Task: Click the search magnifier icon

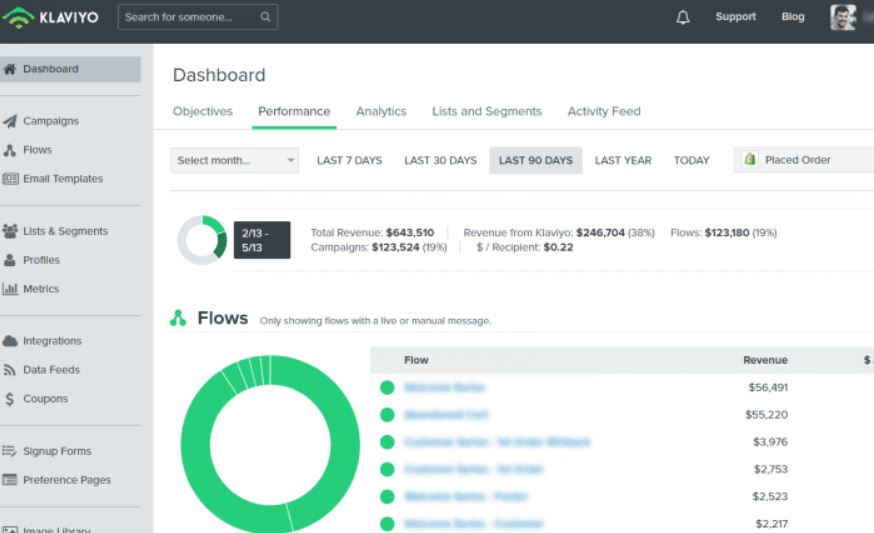Action: (x=265, y=17)
